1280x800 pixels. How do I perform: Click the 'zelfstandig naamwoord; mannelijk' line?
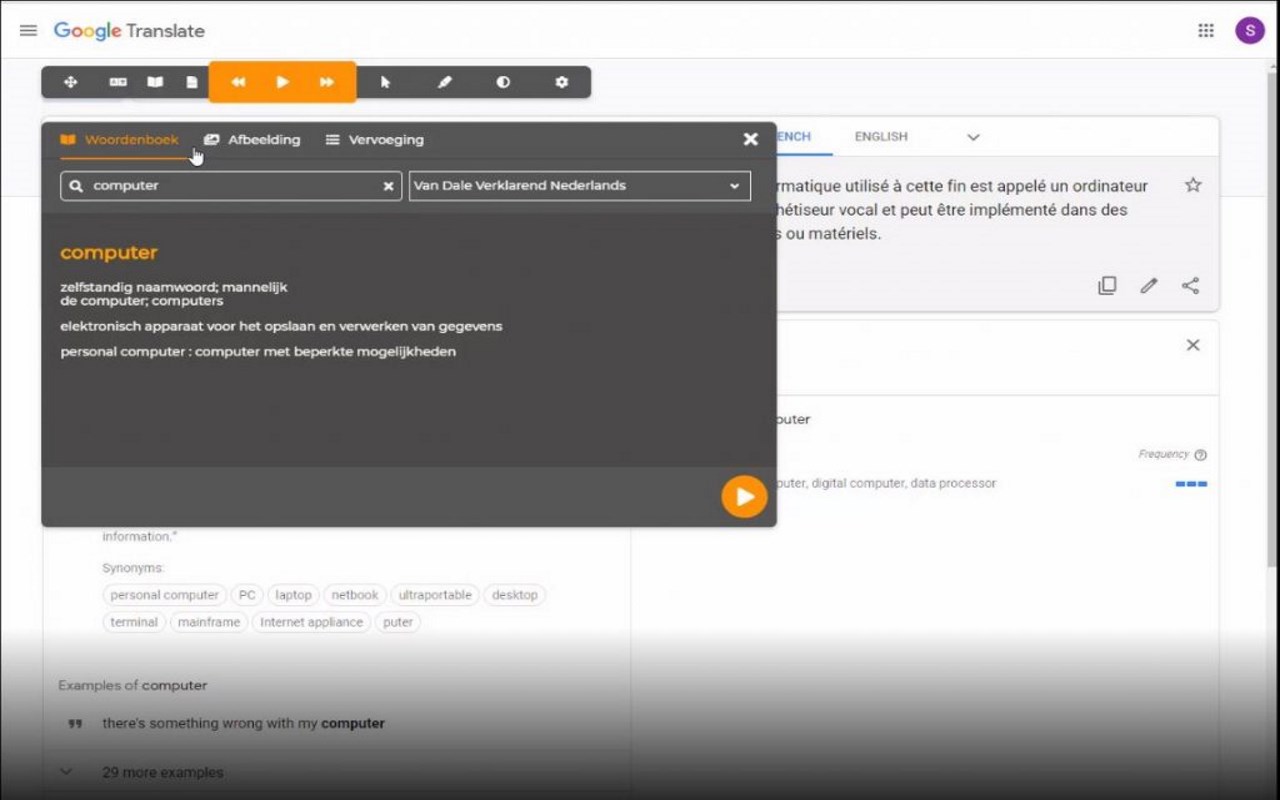173,287
